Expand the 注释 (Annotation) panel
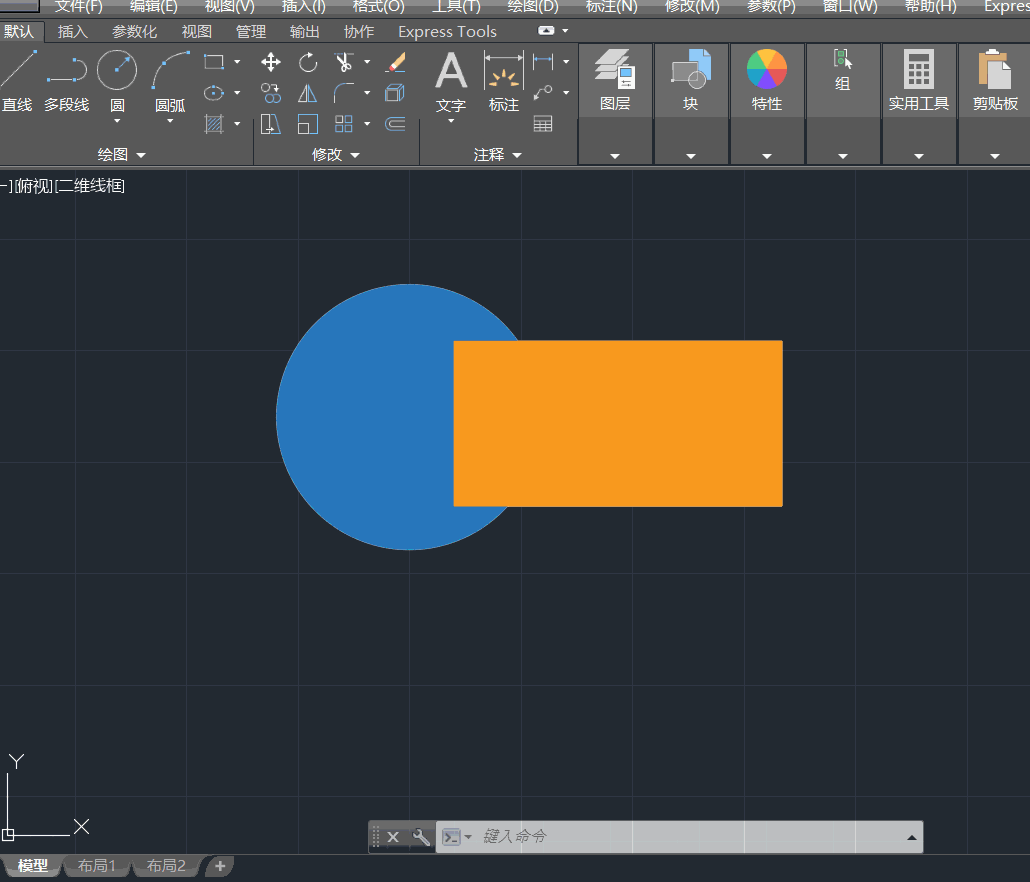 [498, 155]
